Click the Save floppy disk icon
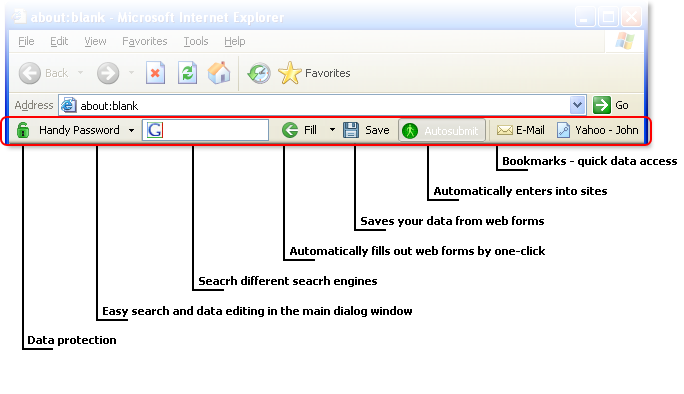 pyautogui.click(x=351, y=130)
